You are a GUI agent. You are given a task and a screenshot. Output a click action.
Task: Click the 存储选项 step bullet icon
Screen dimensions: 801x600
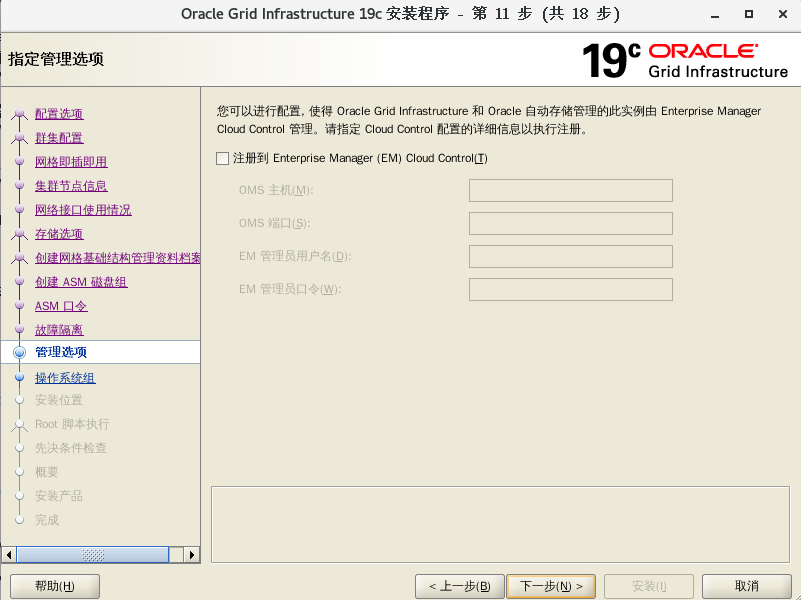(x=19, y=233)
